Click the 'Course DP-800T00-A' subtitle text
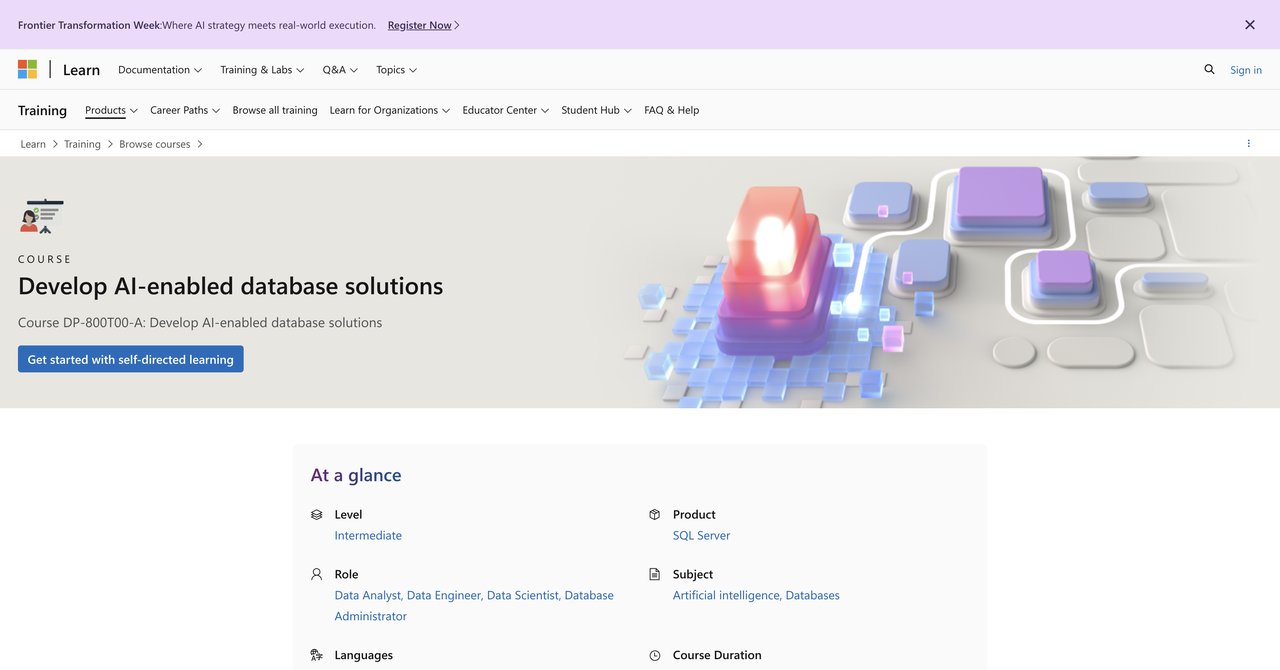1280x670 pixels. [x=200, y=323]
